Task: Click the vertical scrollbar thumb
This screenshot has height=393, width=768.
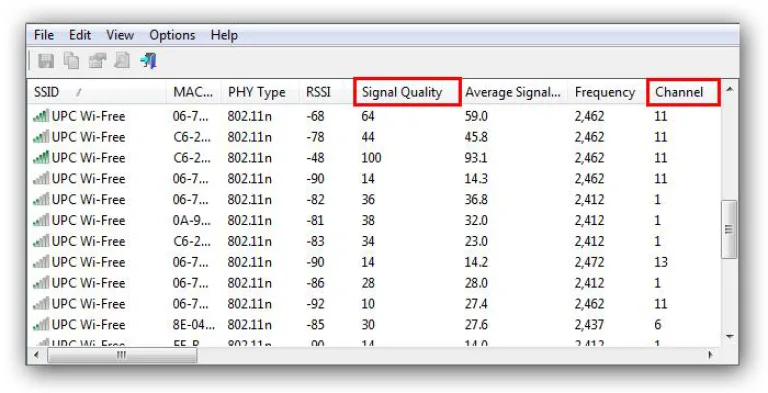Action: tap(729, 229)
